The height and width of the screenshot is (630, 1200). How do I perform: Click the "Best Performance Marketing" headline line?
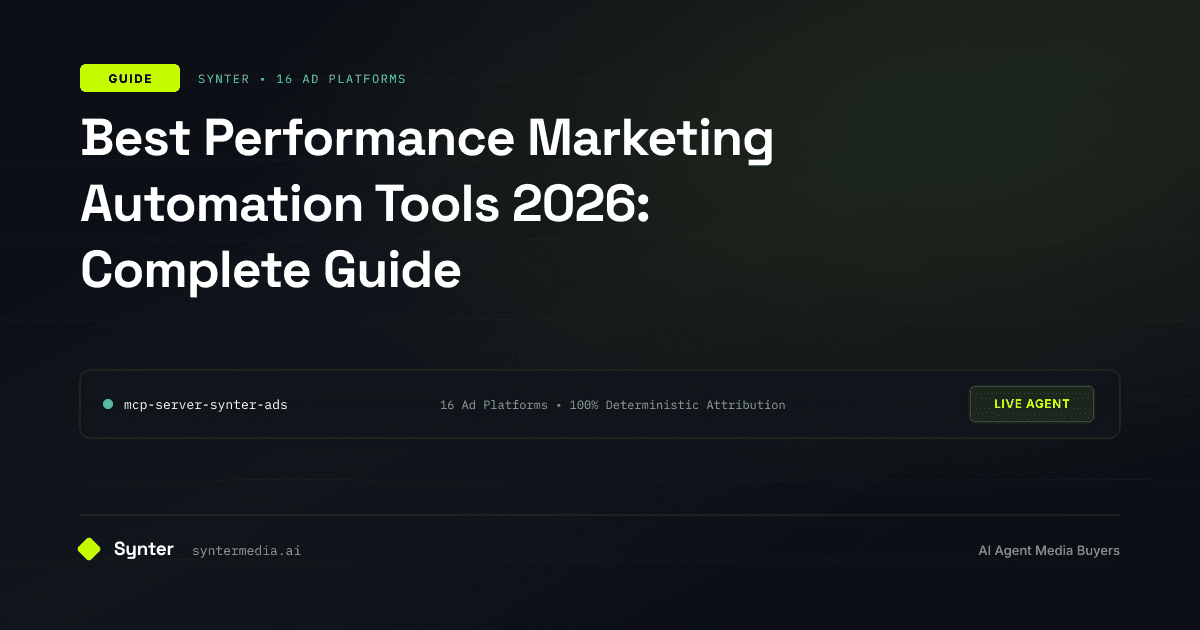point(427,142)
